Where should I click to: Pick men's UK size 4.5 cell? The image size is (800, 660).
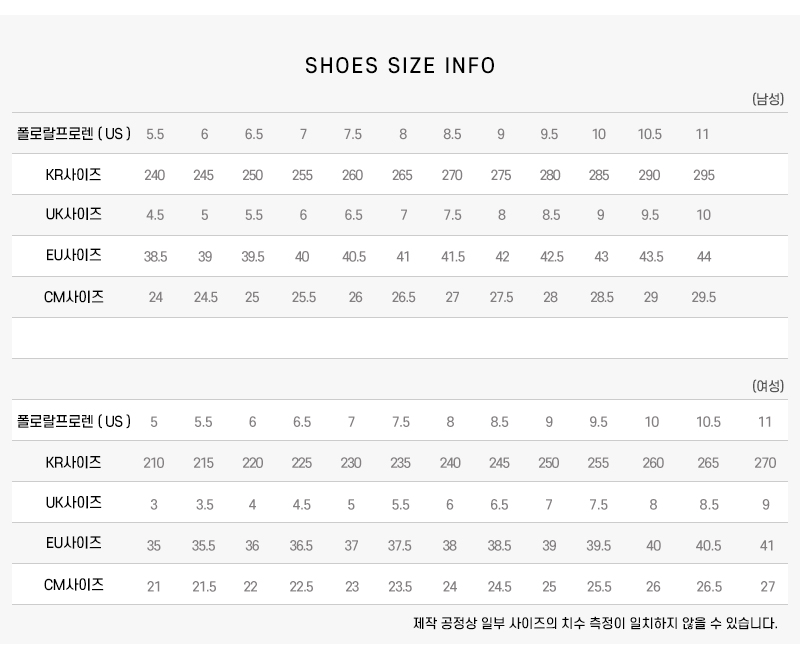click(155, 215)
